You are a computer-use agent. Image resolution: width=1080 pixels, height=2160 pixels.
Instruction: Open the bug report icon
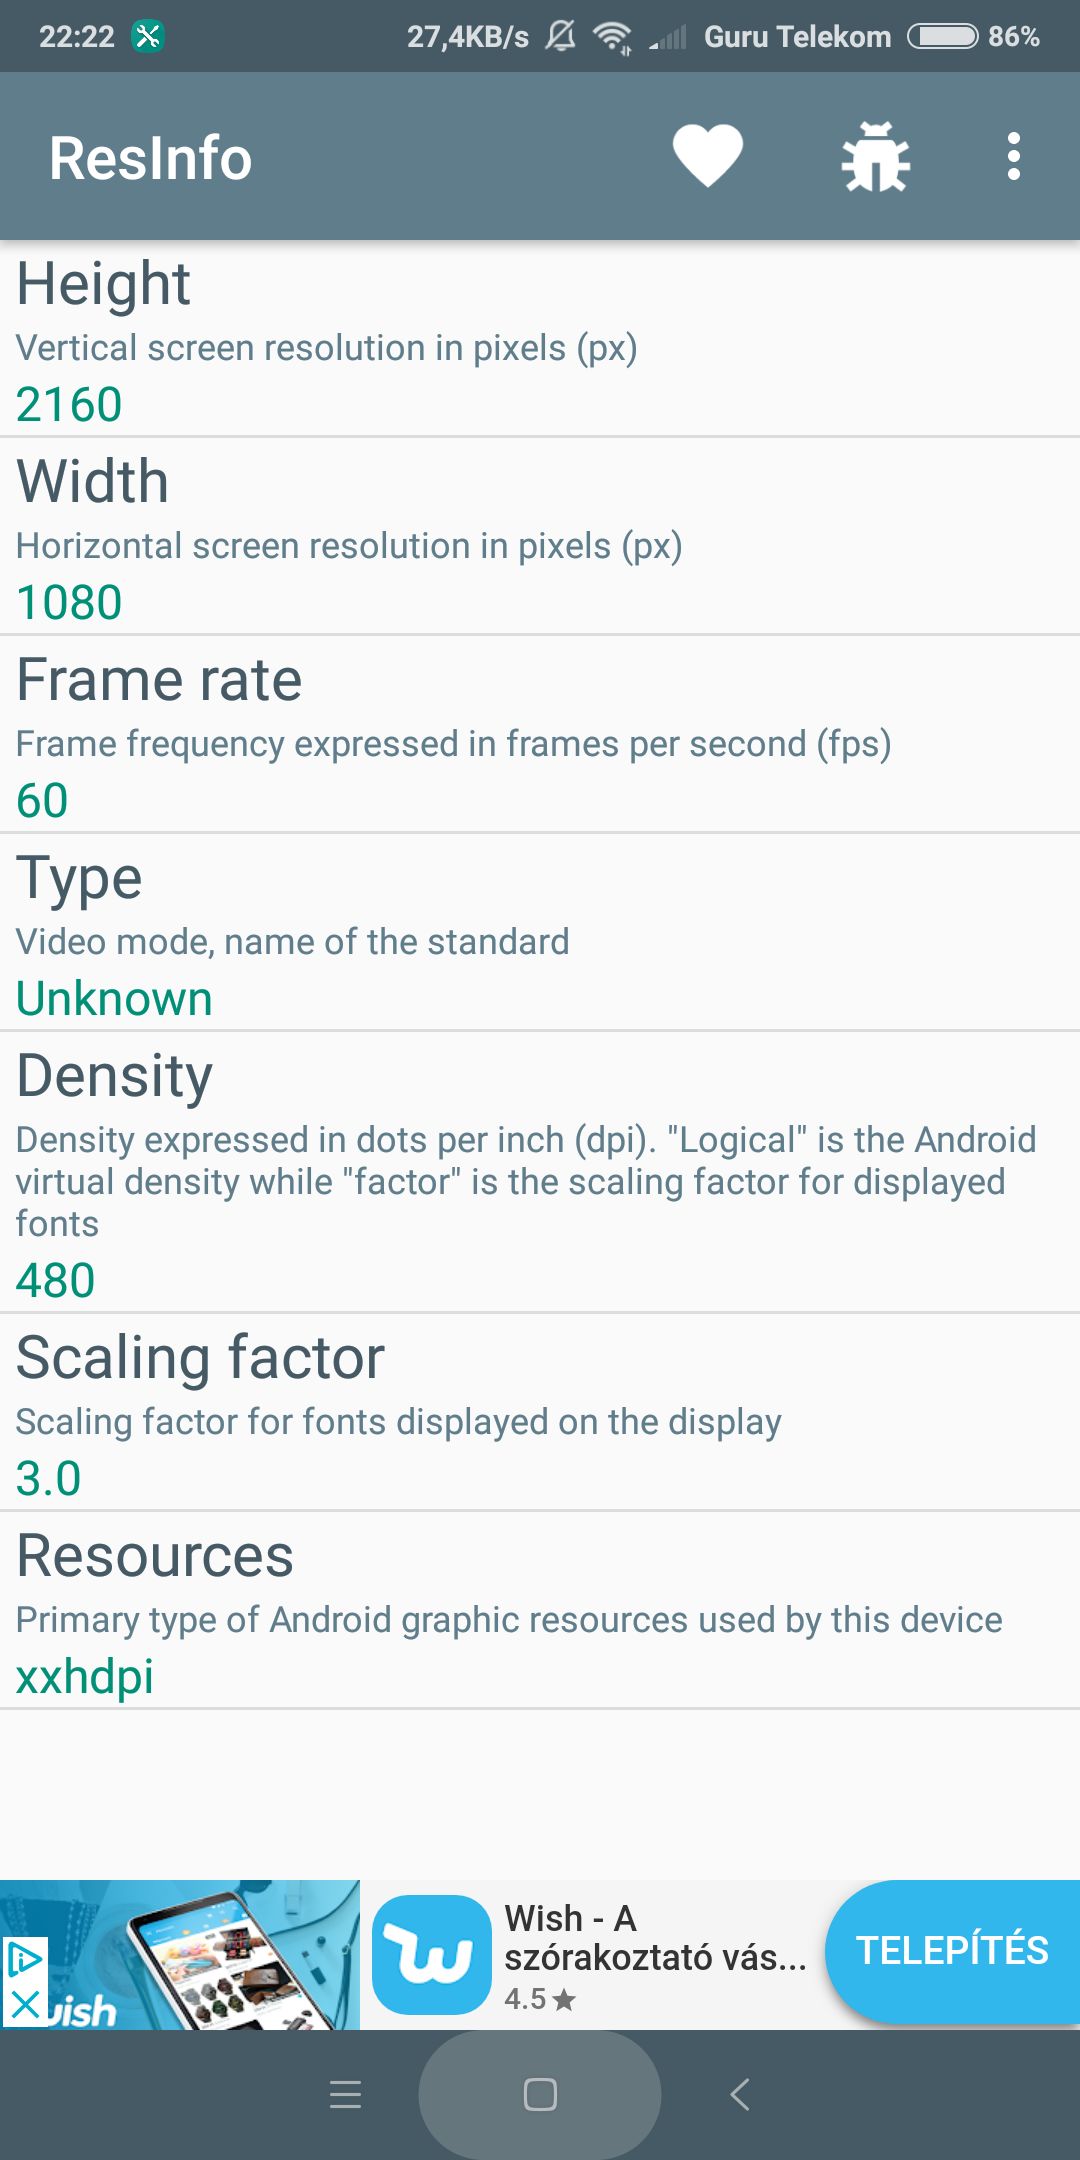(x=876, y=156)
